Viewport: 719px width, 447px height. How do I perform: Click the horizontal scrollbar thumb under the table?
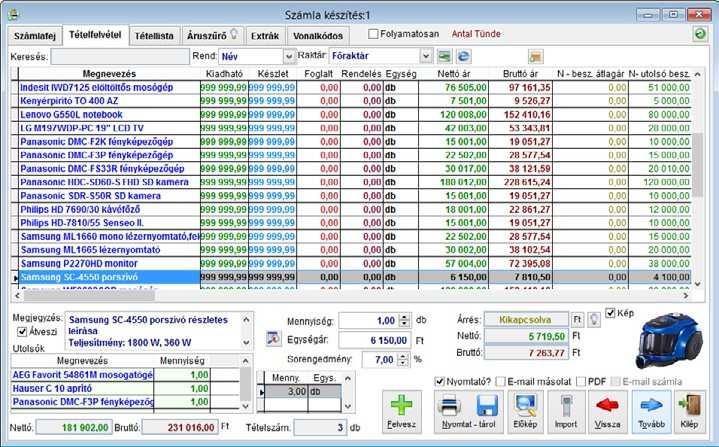click(x=89, y=296)
